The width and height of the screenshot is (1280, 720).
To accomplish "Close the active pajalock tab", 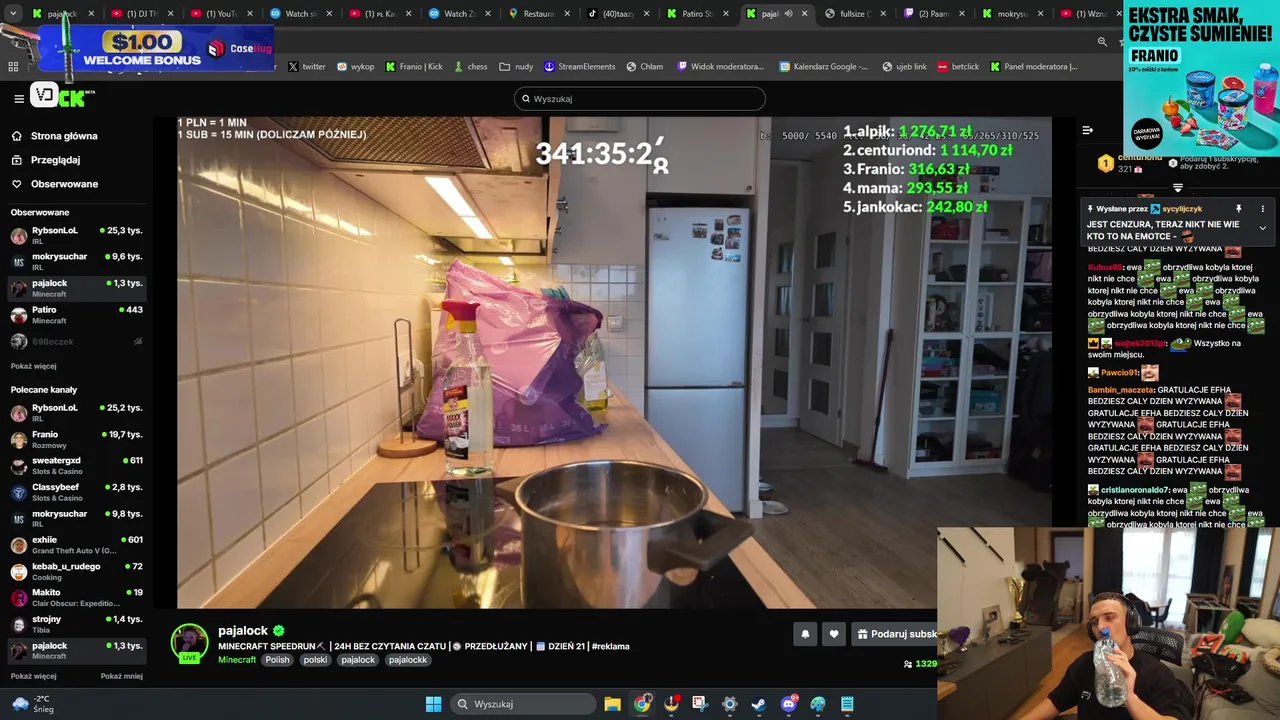I will 804,14.
